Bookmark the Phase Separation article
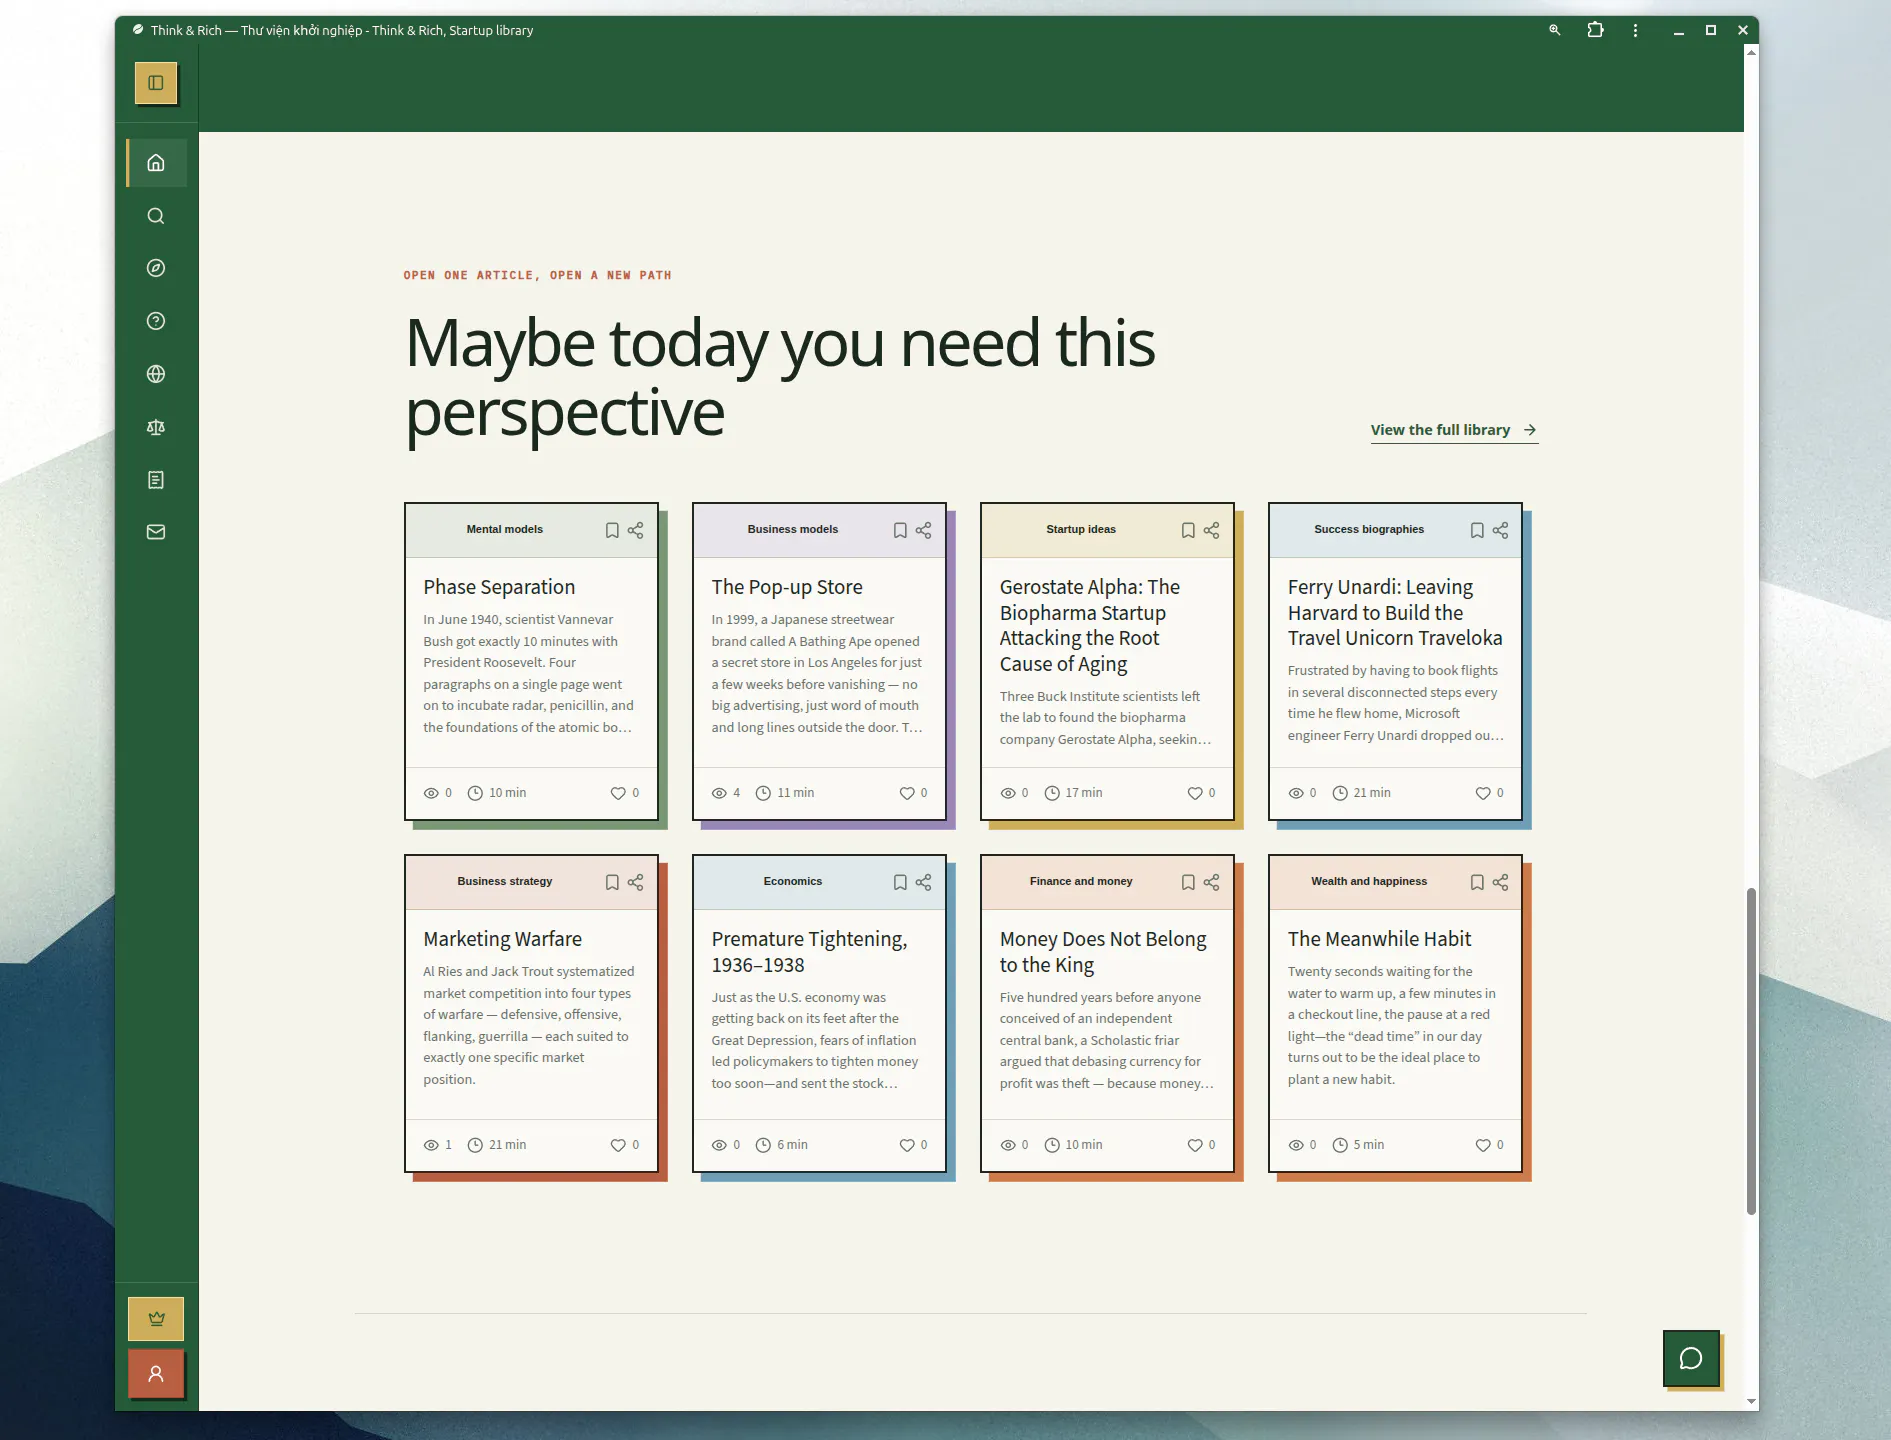The image size is (1891, 1440). (x=612, y=530)
